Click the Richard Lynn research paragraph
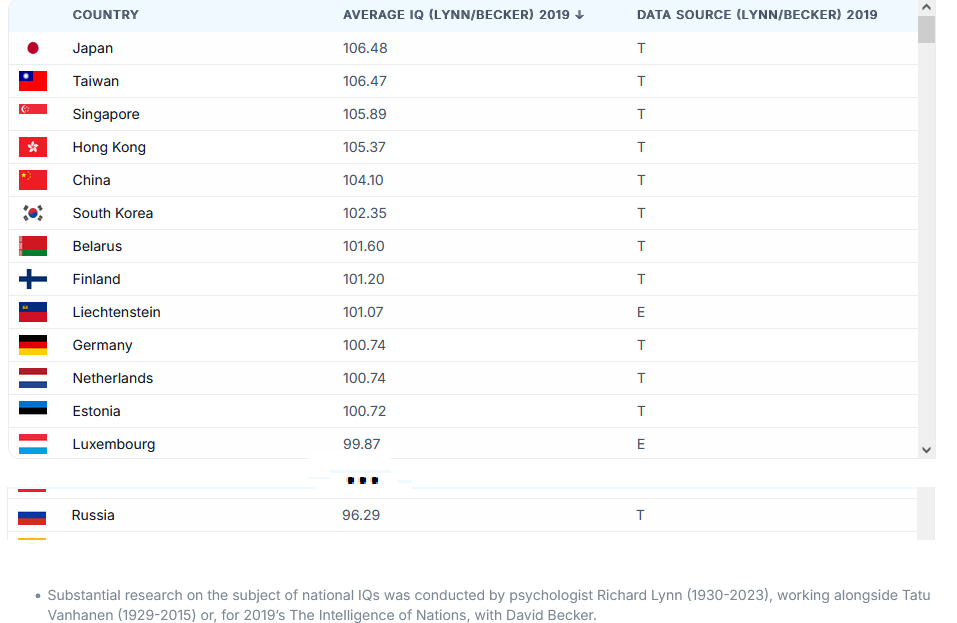Image resolution: width=957 pixels, height=623 pixels. pos(488,605)
